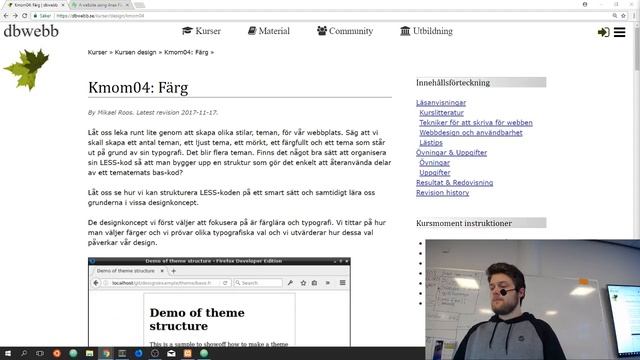Screen dimensions: 640x360
Task: Click the login arrow icon
Action: coord(604,32)
